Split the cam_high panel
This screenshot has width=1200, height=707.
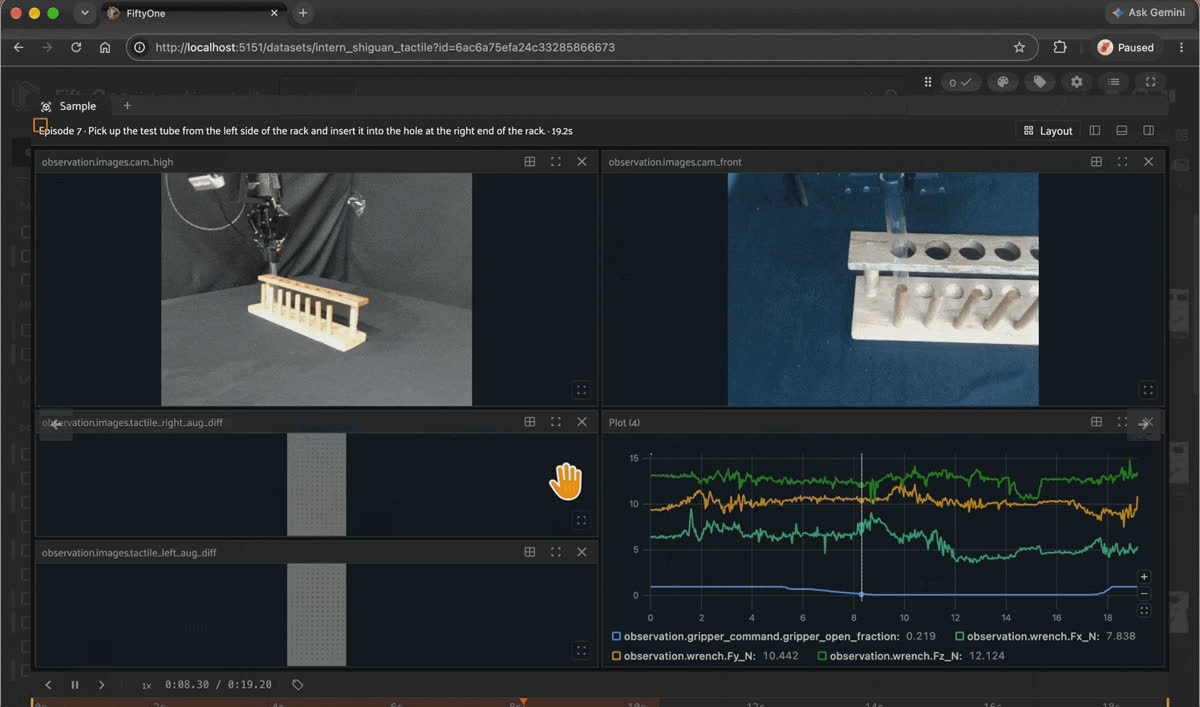click(x=530, y=162)
